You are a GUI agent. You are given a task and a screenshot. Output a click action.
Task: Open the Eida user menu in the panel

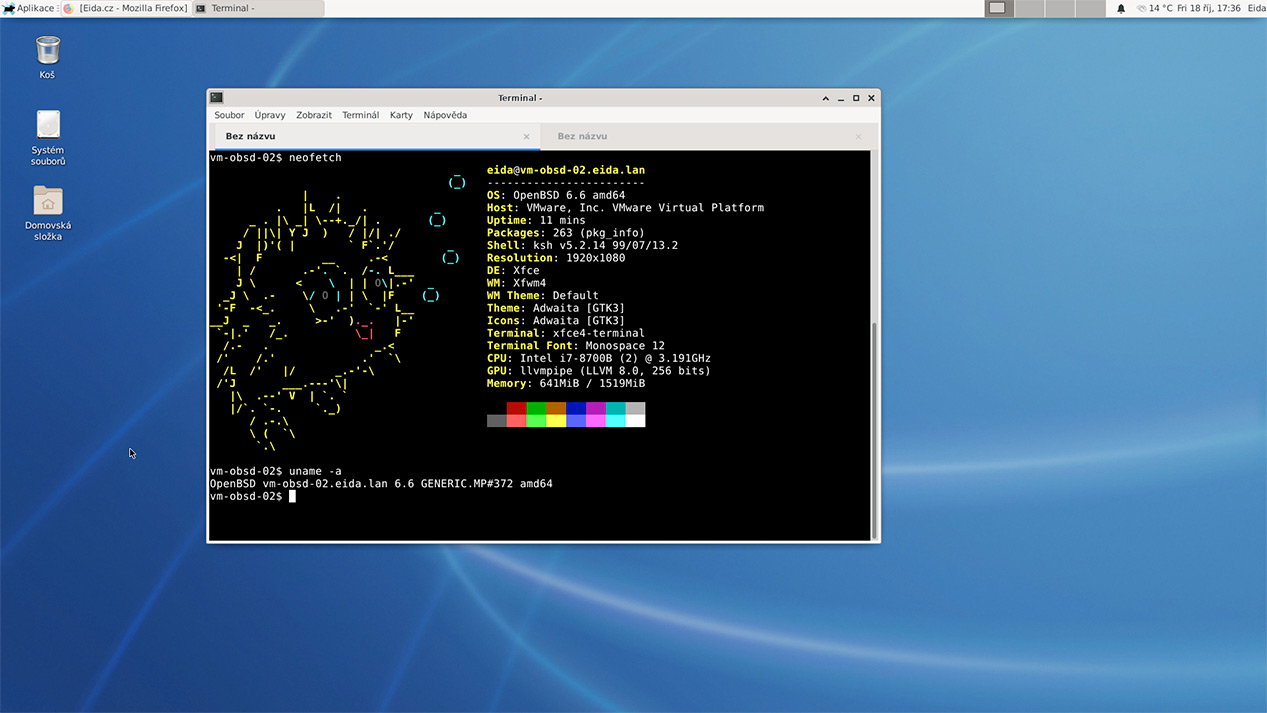click(1256, 8)
